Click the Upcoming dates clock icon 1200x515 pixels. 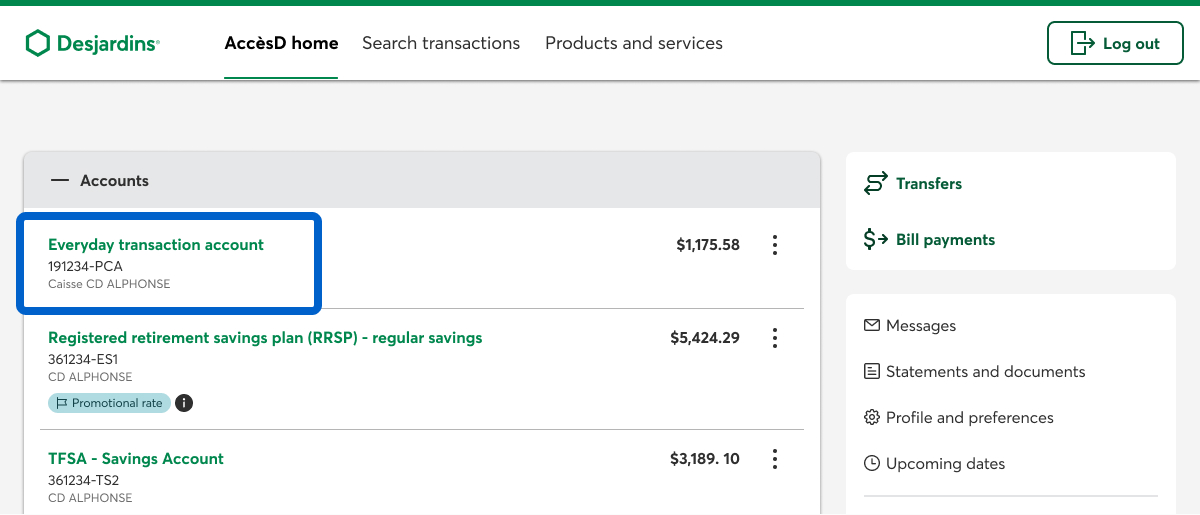(872, 464)
